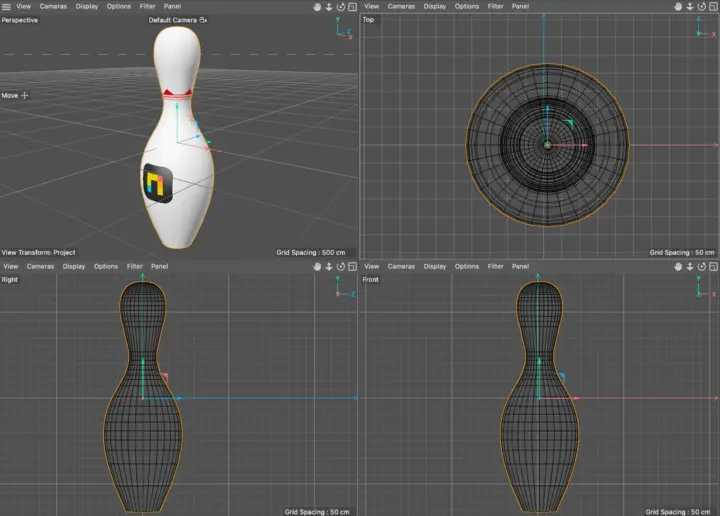Click rotate icon in Top viewport
The width and height of the screenshot is (720, 516).
(x=702, y=7)
